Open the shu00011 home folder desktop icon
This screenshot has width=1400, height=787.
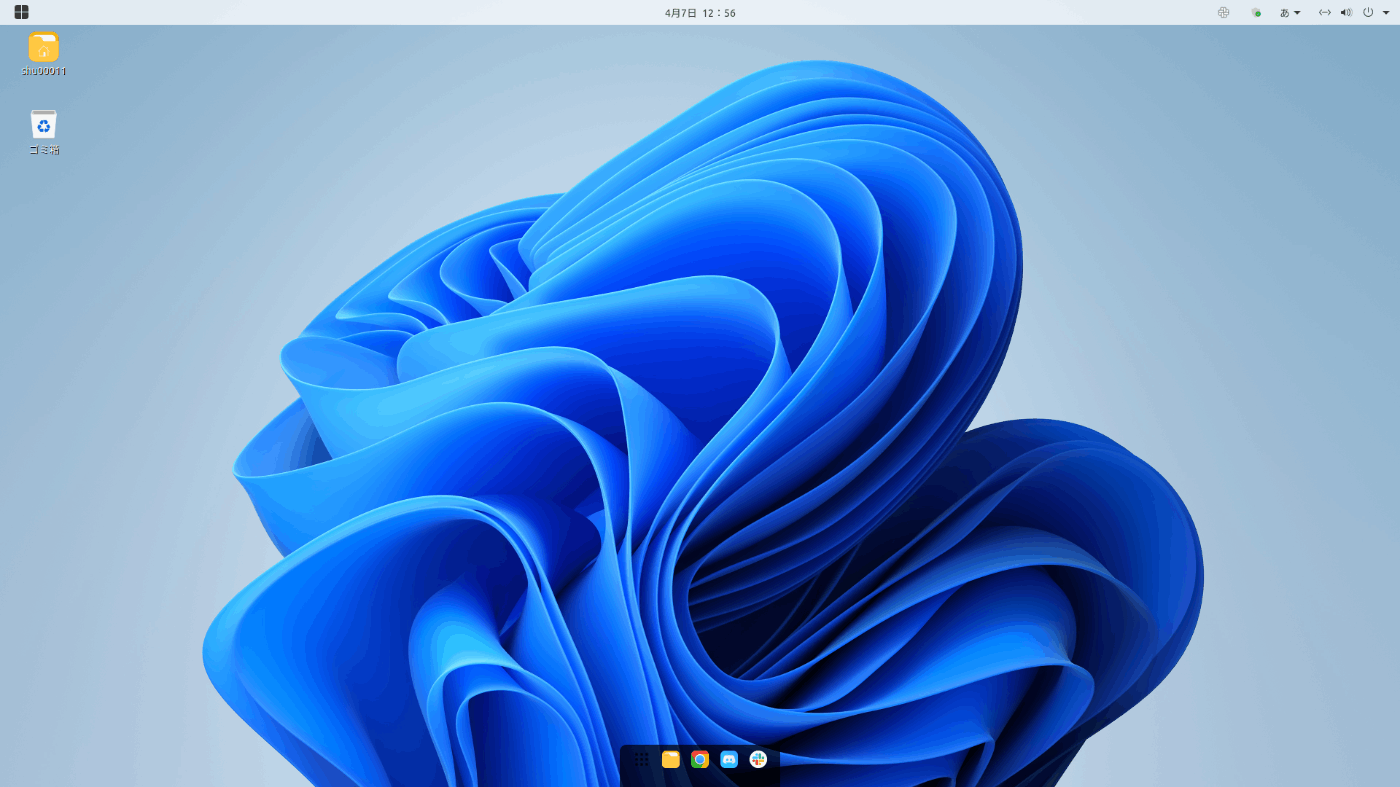pyautogui.click(x=44, y=54)
